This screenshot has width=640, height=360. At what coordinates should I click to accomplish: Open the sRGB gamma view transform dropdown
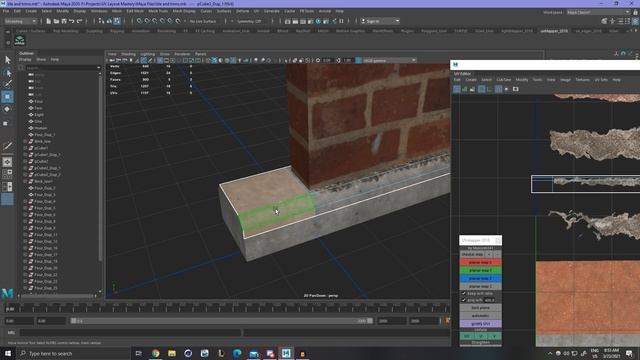click(389, 60)
